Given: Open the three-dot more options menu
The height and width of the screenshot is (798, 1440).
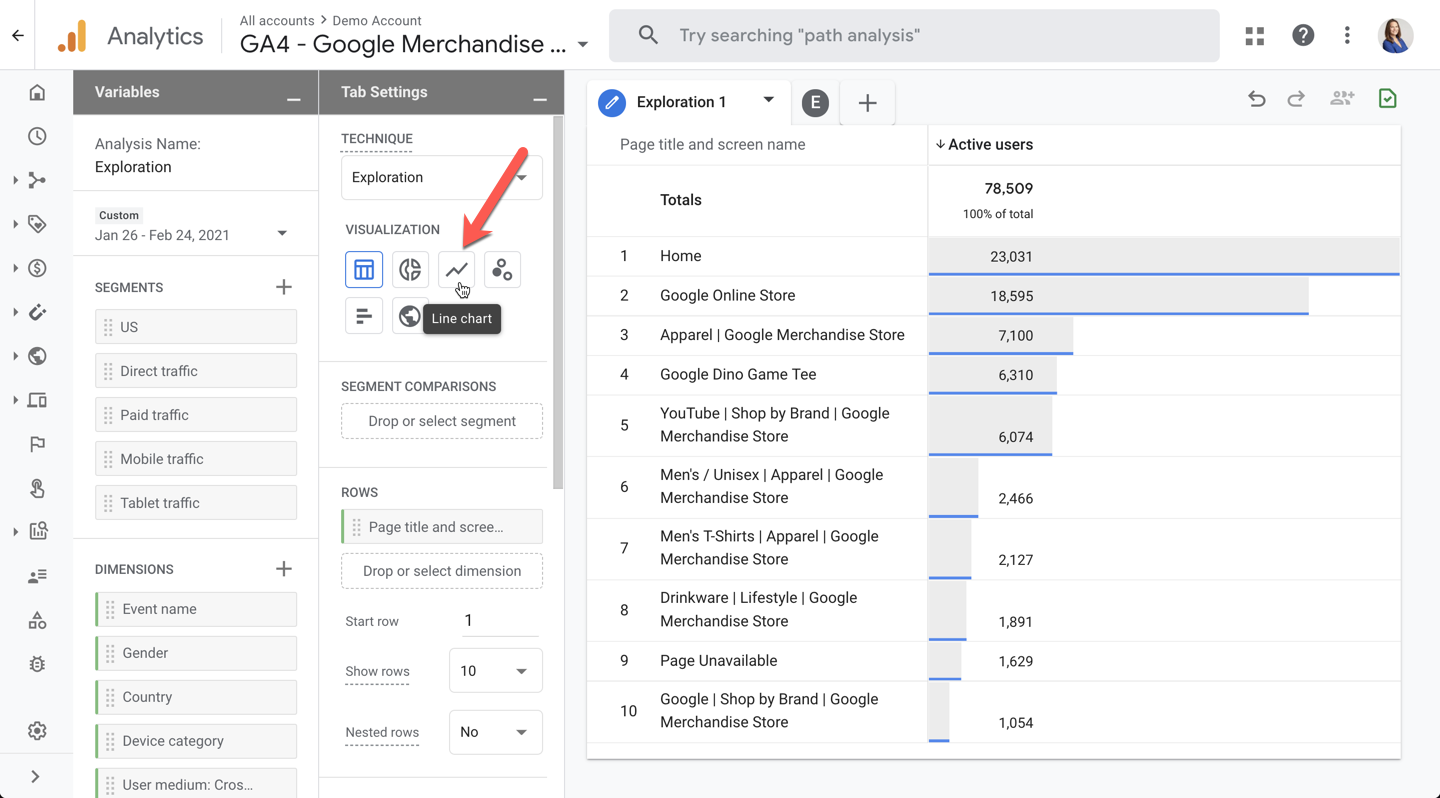Looking at the screenshot, I should [1347, 36].
